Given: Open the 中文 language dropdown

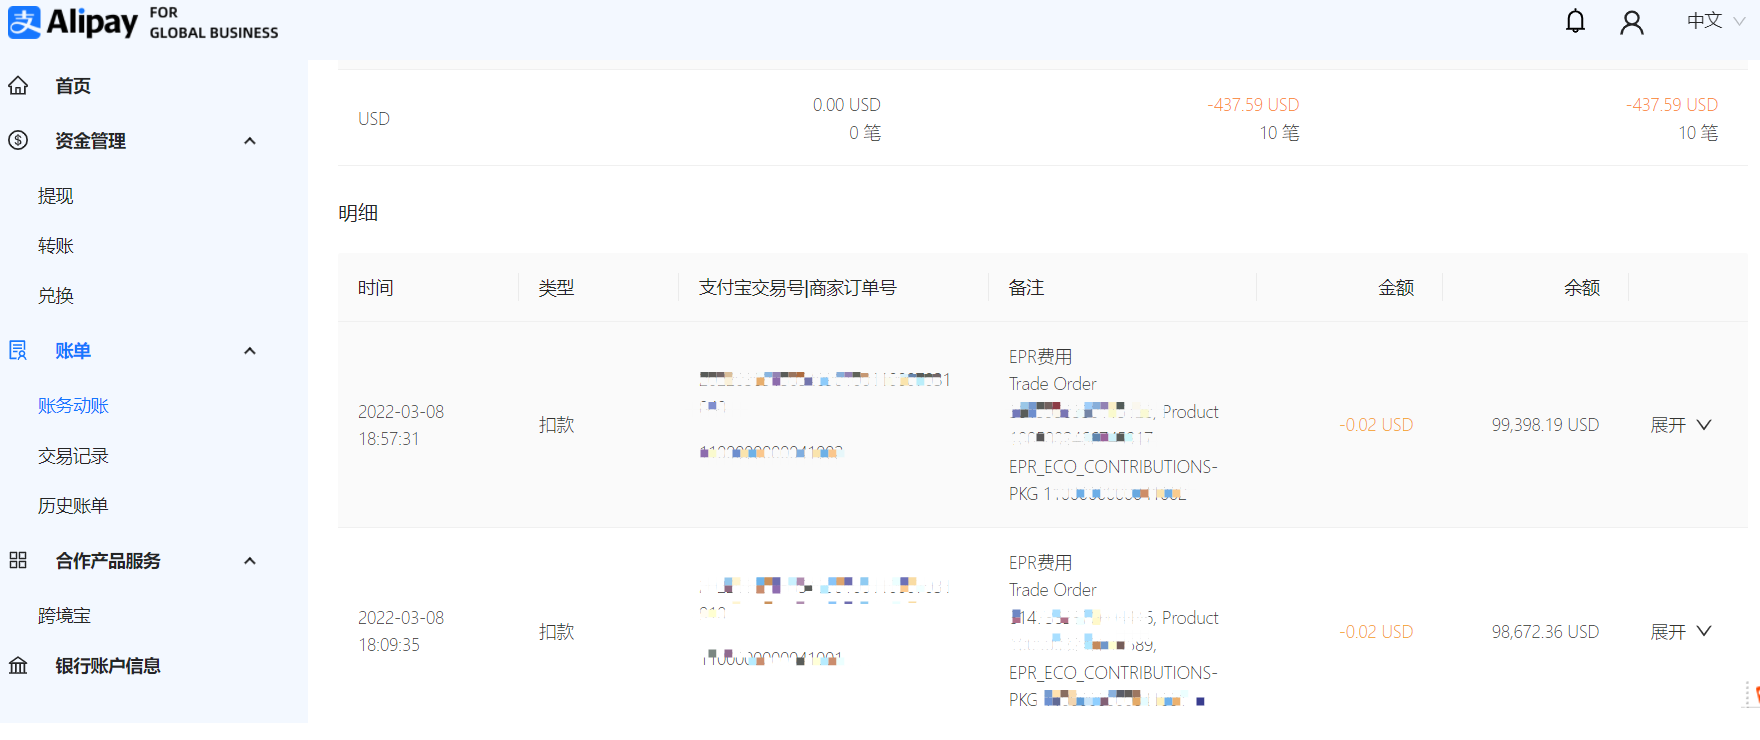Looking at the screenshot, I should (1716, 21).
